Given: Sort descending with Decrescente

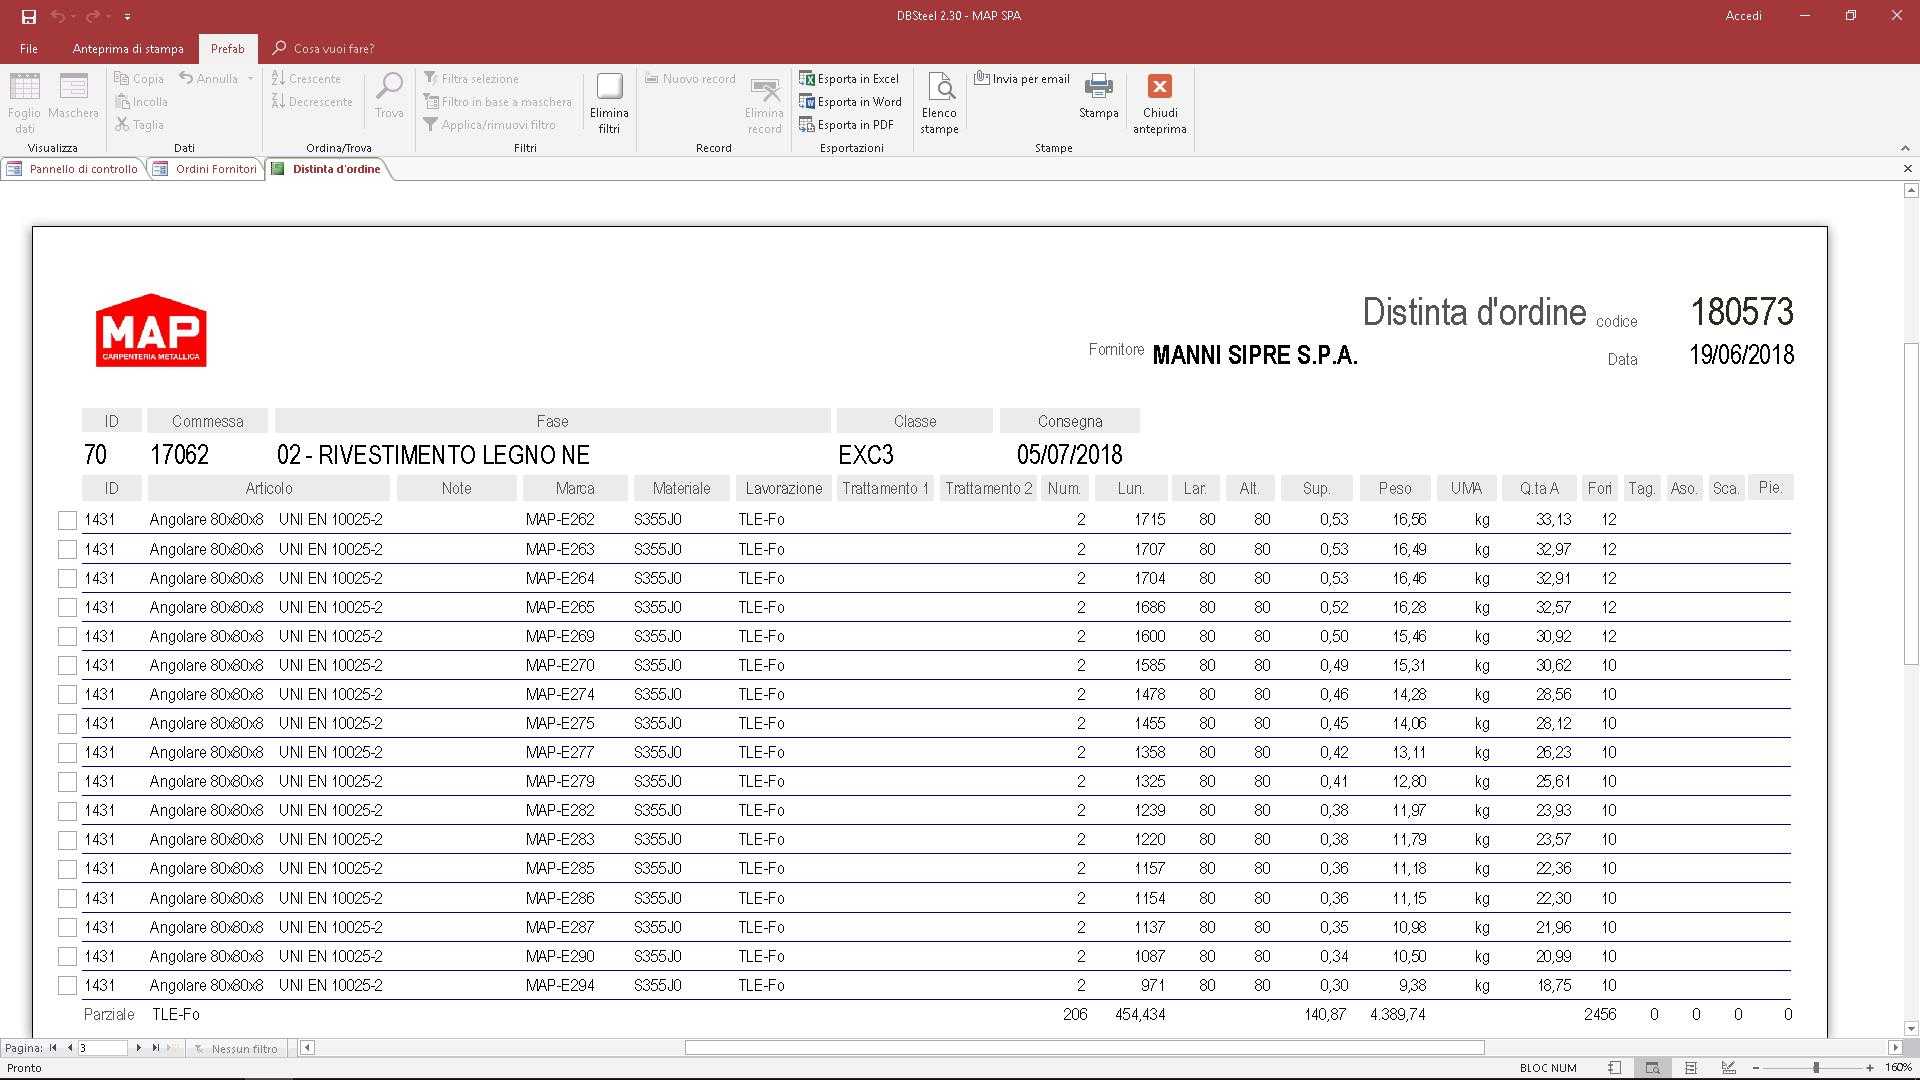Looking at the screenshot, I should [x=312, y=101].
